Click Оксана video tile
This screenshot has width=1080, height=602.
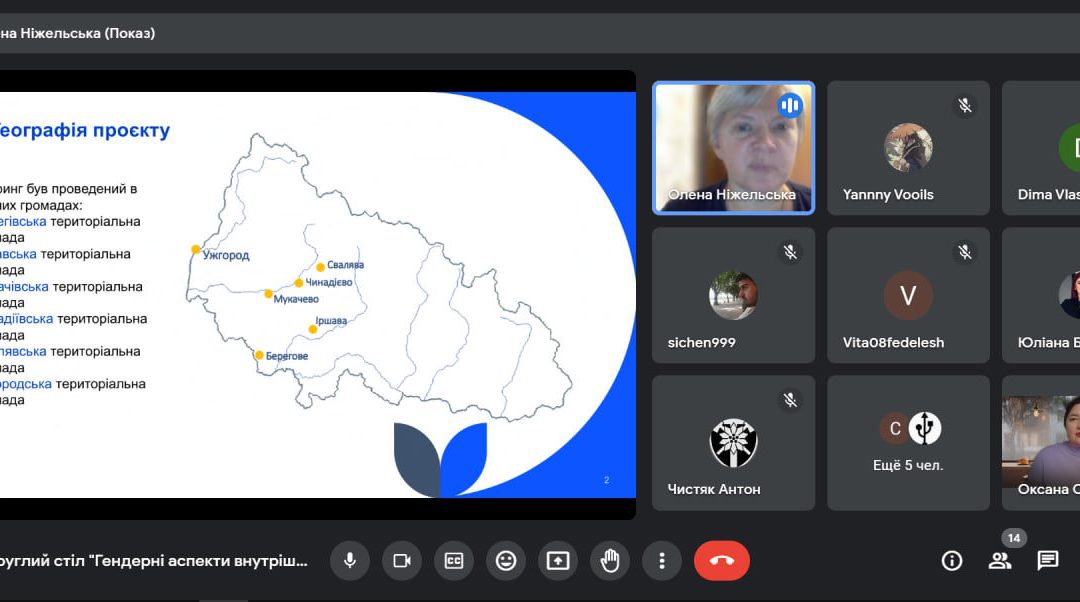click(1041, 443)
